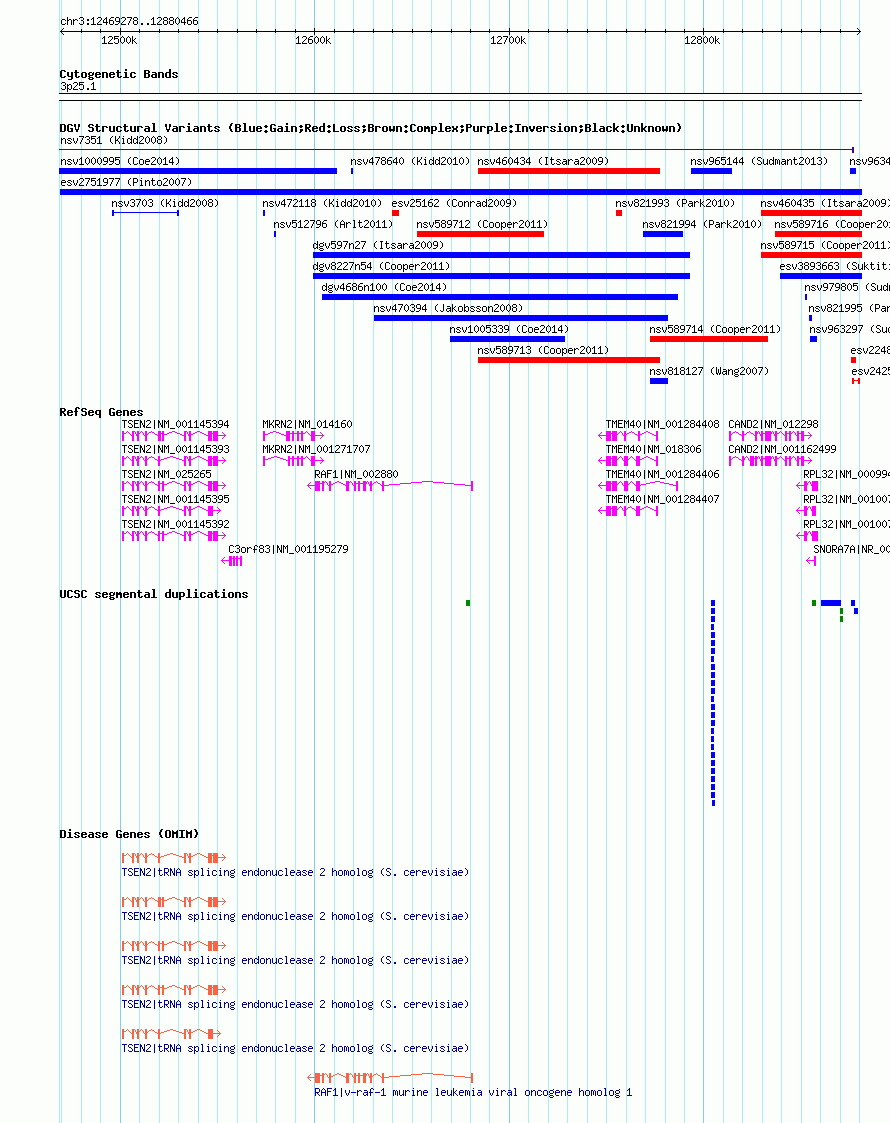This screenshot has width=890, height=1123.
Task: Open variant nsv965144 (Sudmant2013) label
Action: pos(759,161)
